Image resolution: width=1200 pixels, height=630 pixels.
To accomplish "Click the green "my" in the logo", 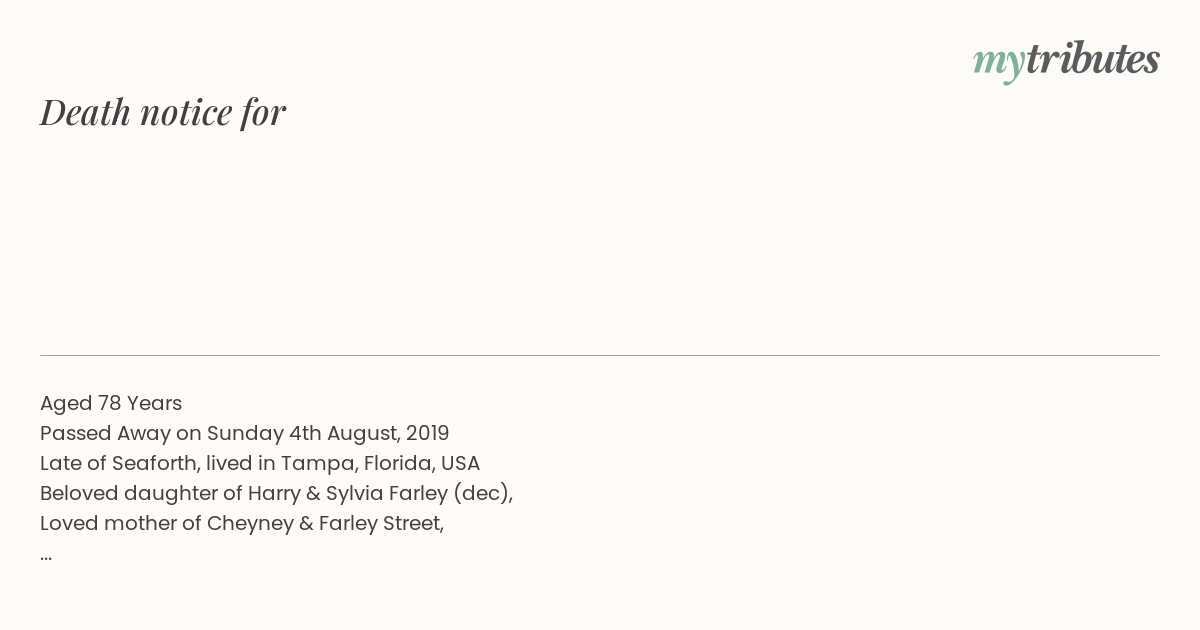I will pyautogui.click(x=999, y=64).
